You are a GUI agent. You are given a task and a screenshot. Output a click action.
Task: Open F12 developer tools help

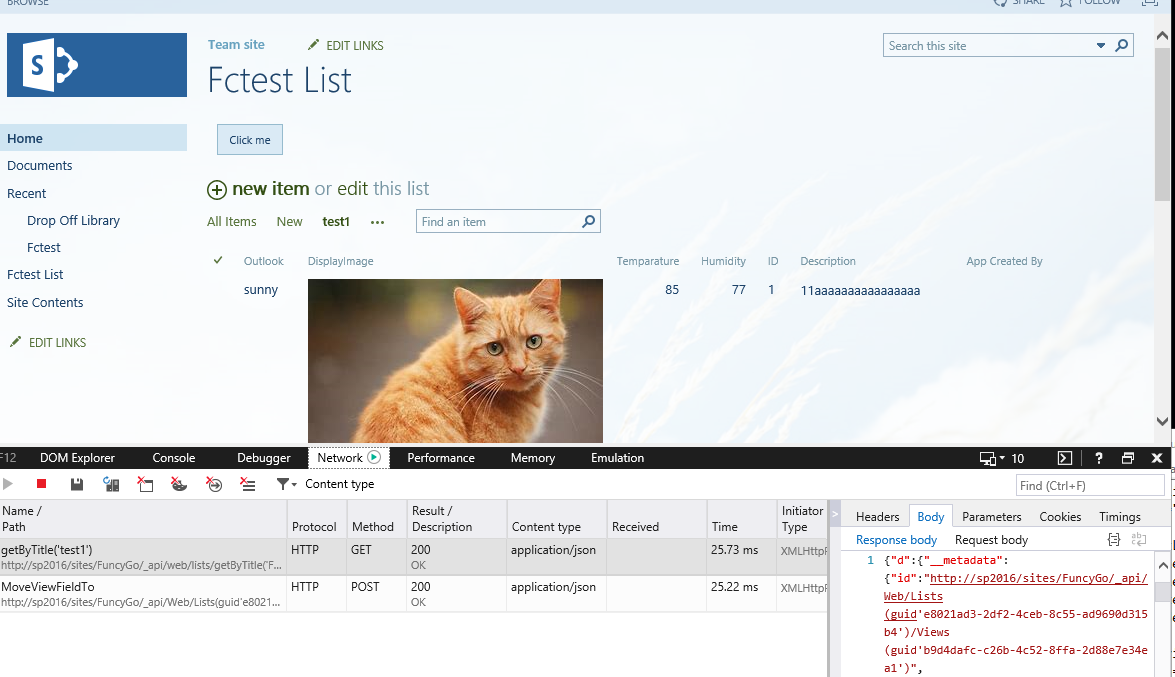click(x=1098, y=458)
